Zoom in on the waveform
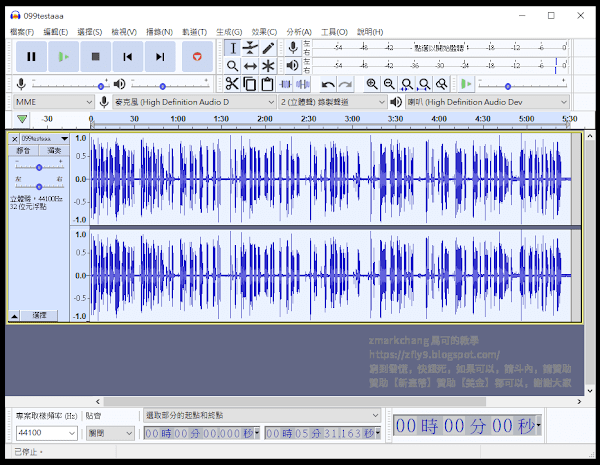This screenshot has width=600, height=465. pyautogui.click(x=372, y=83)
